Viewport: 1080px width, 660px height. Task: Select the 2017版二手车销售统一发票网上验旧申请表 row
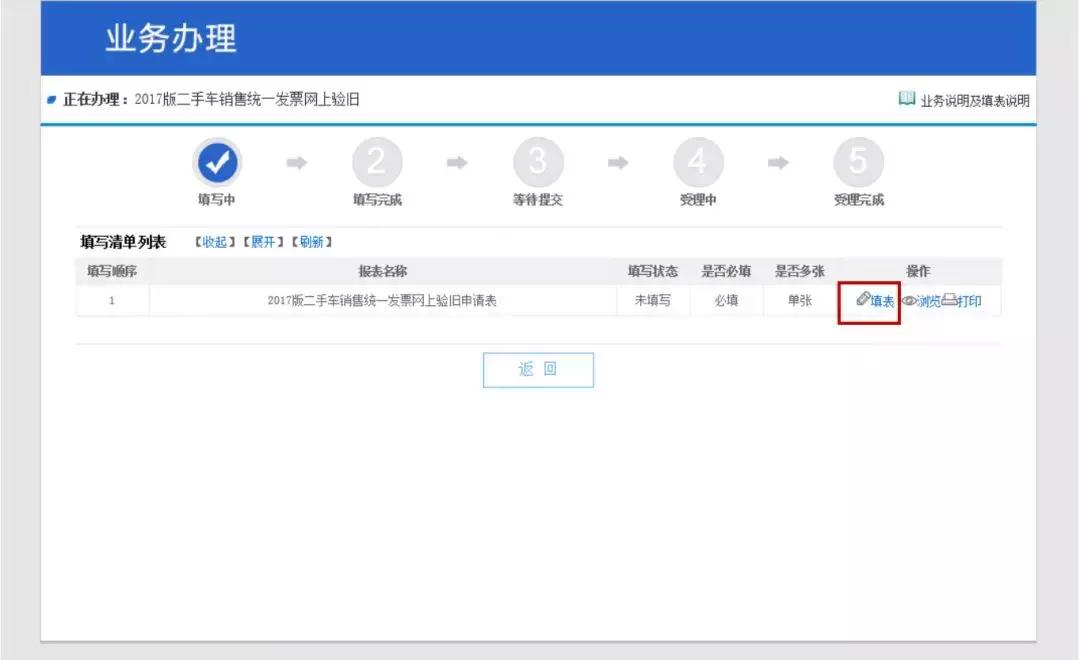(383, 298)
